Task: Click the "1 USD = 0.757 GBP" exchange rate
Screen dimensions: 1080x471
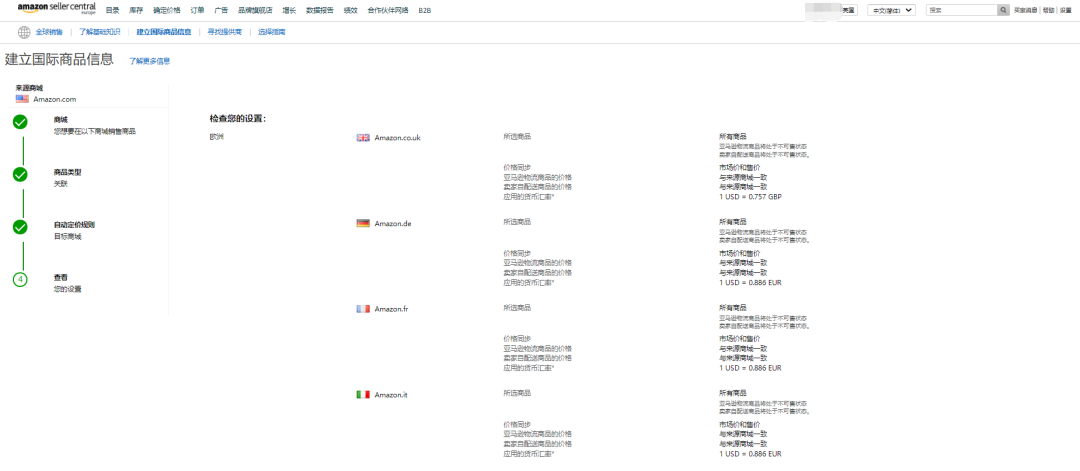Action: (750, 197)
